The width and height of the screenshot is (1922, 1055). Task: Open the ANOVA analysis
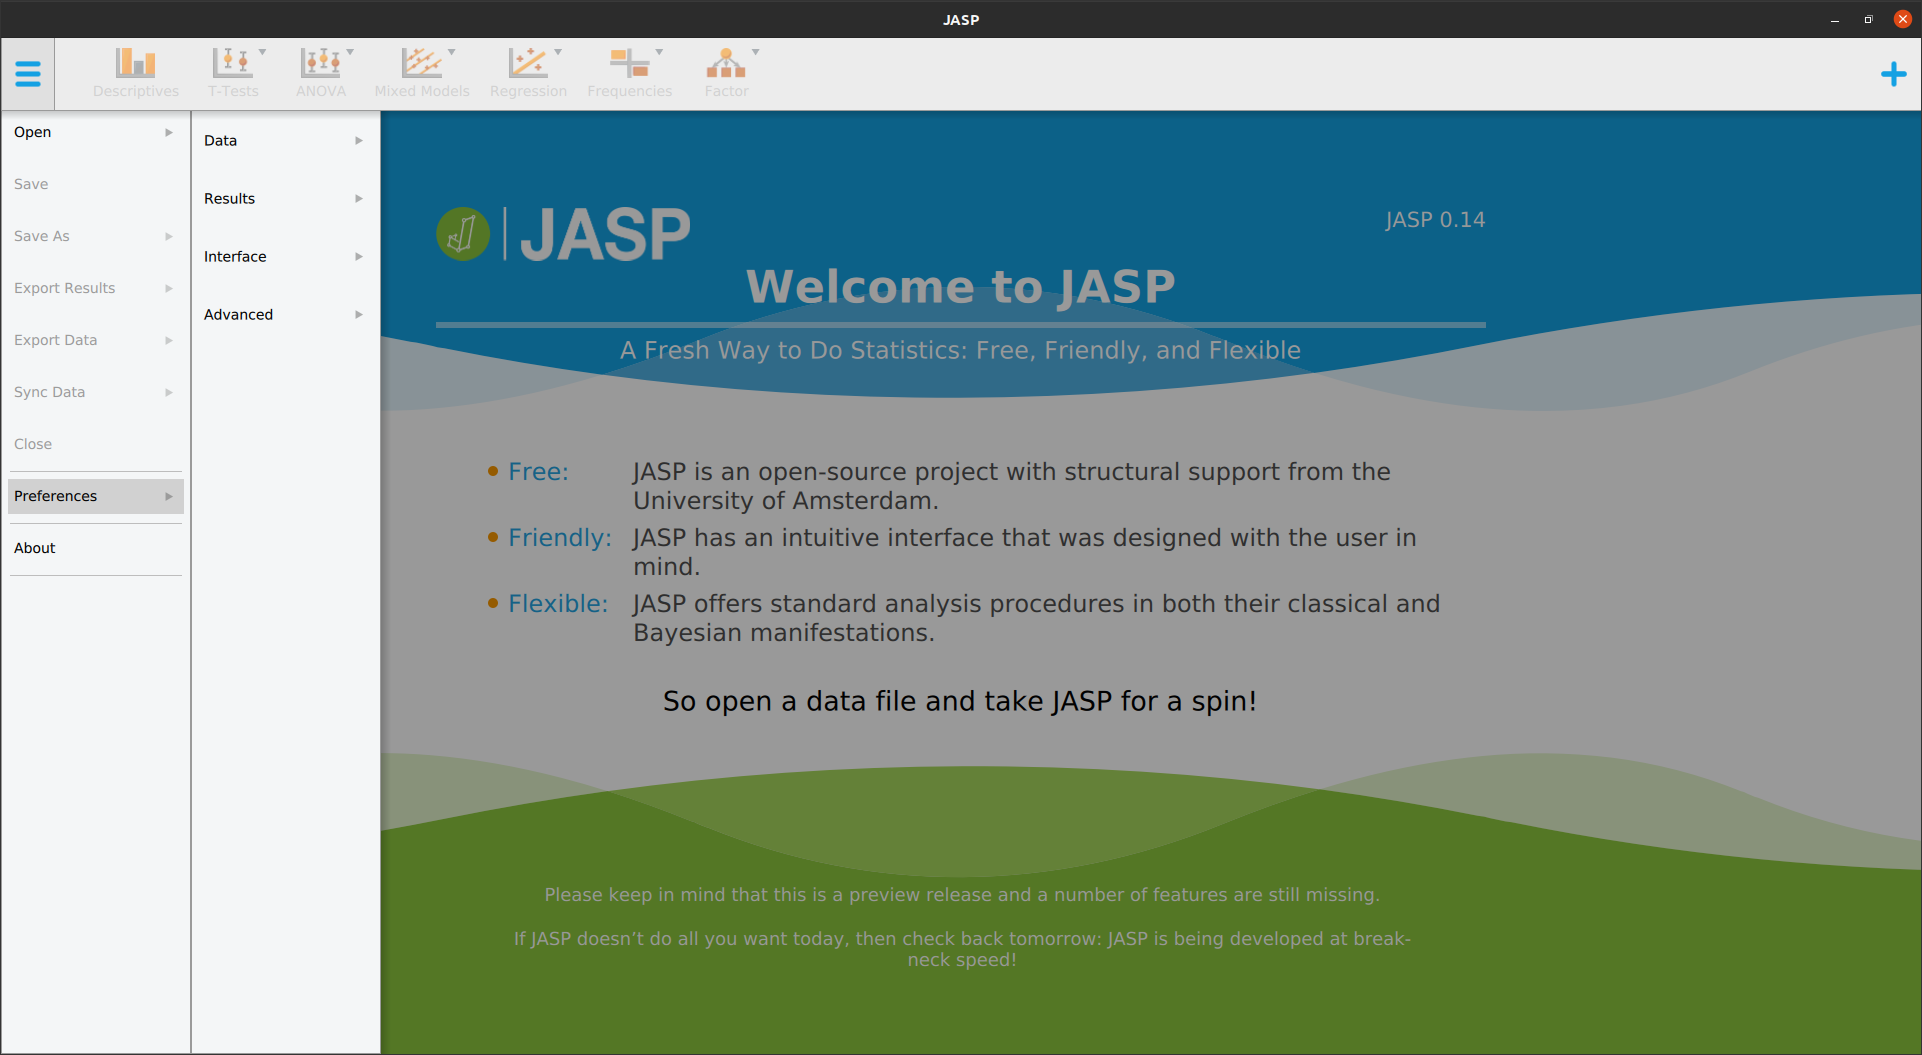[321, 71]
